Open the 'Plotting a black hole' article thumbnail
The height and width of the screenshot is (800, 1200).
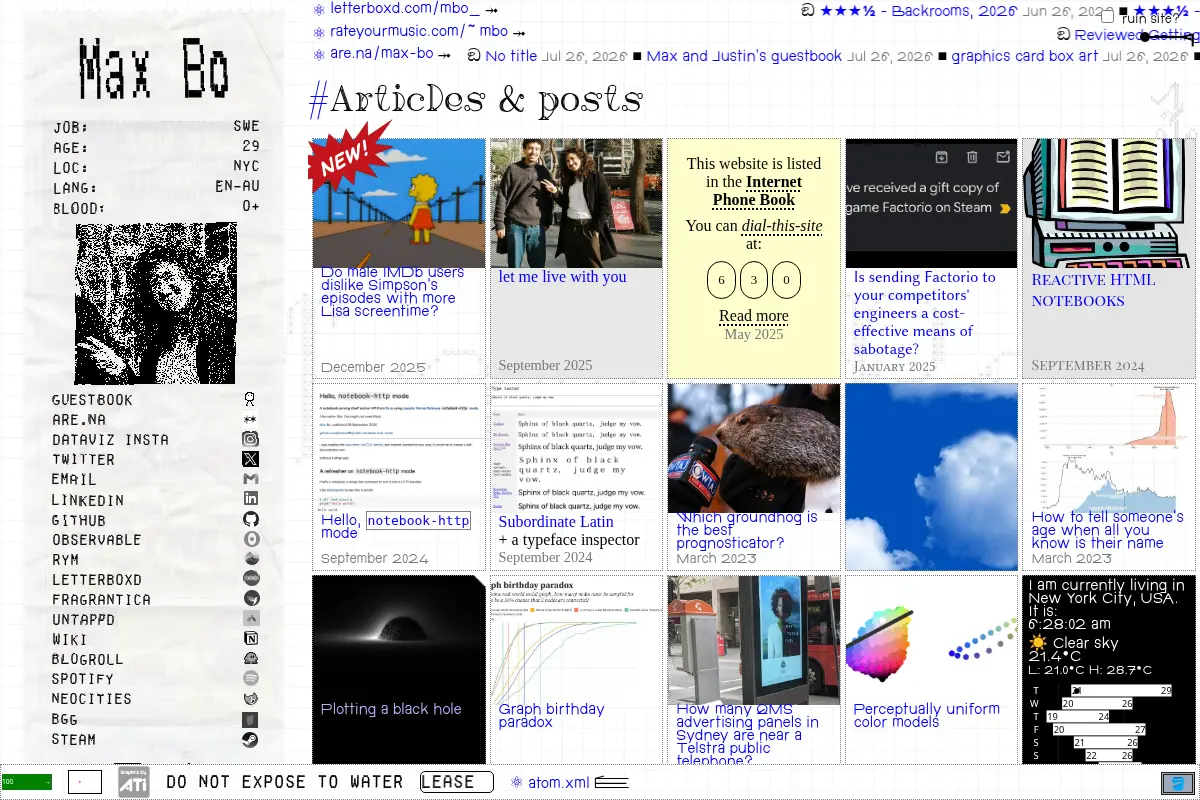[x=399, y=670]
